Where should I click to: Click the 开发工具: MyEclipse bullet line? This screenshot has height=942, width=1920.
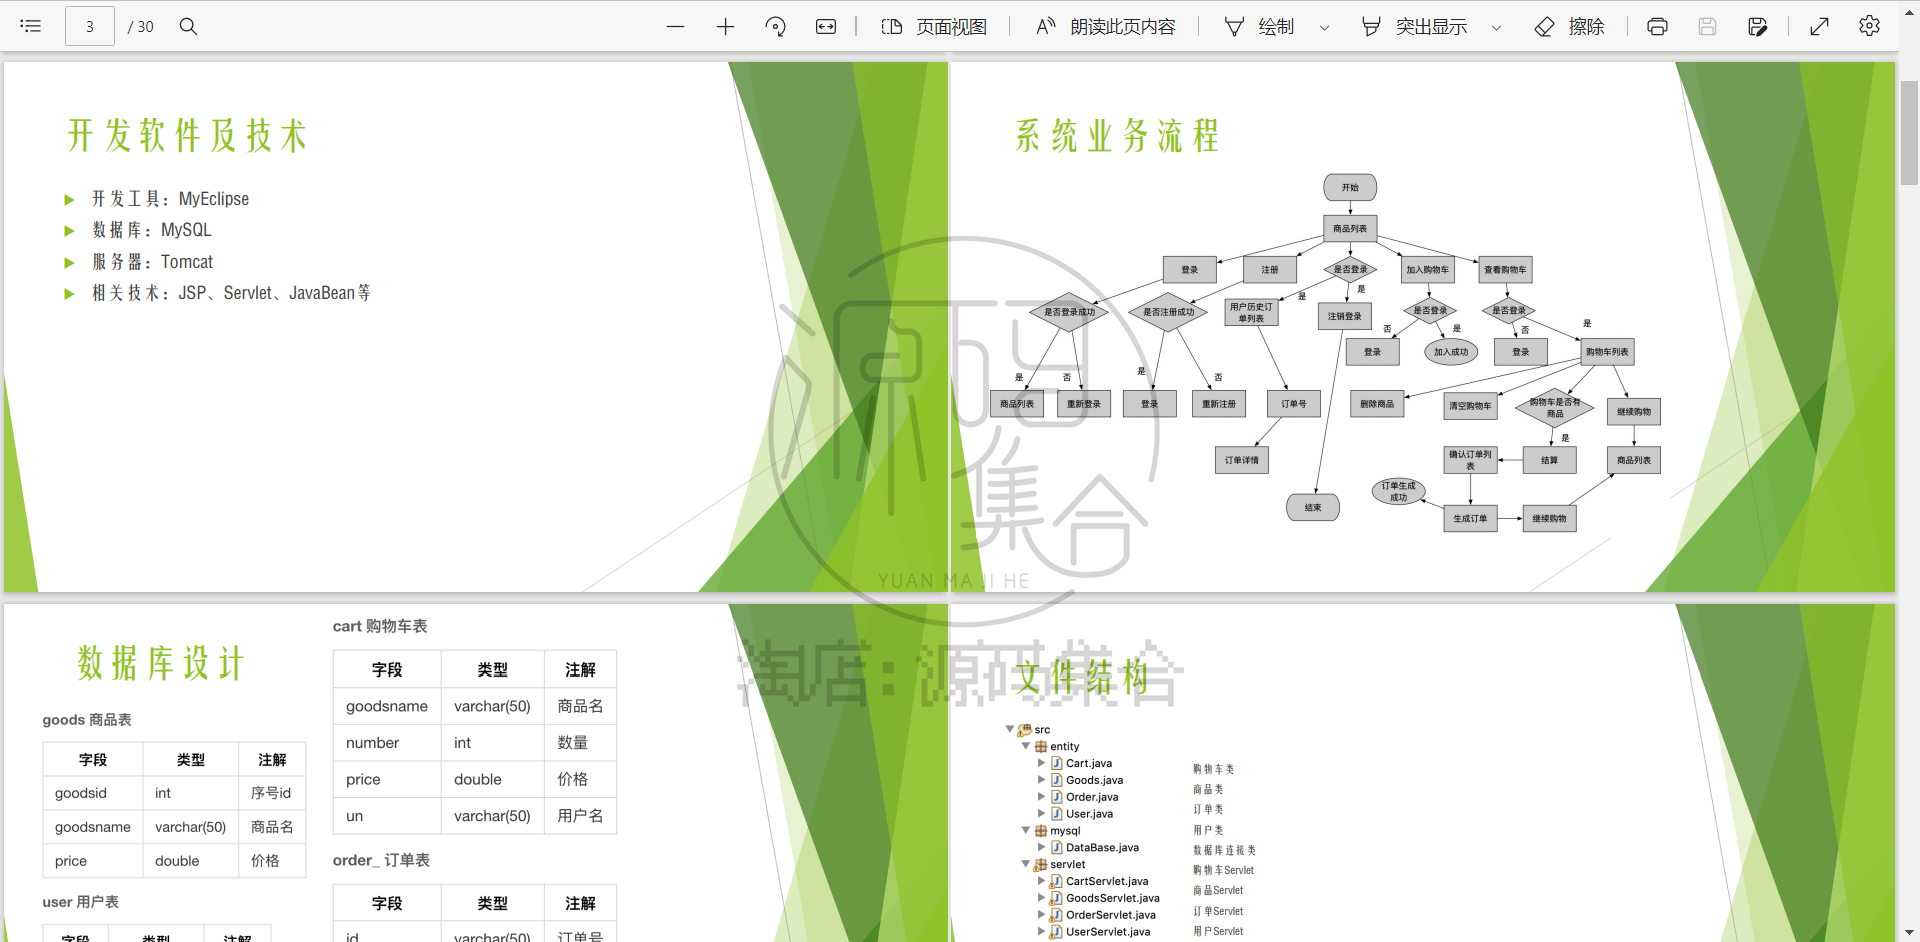click(170, 199)
